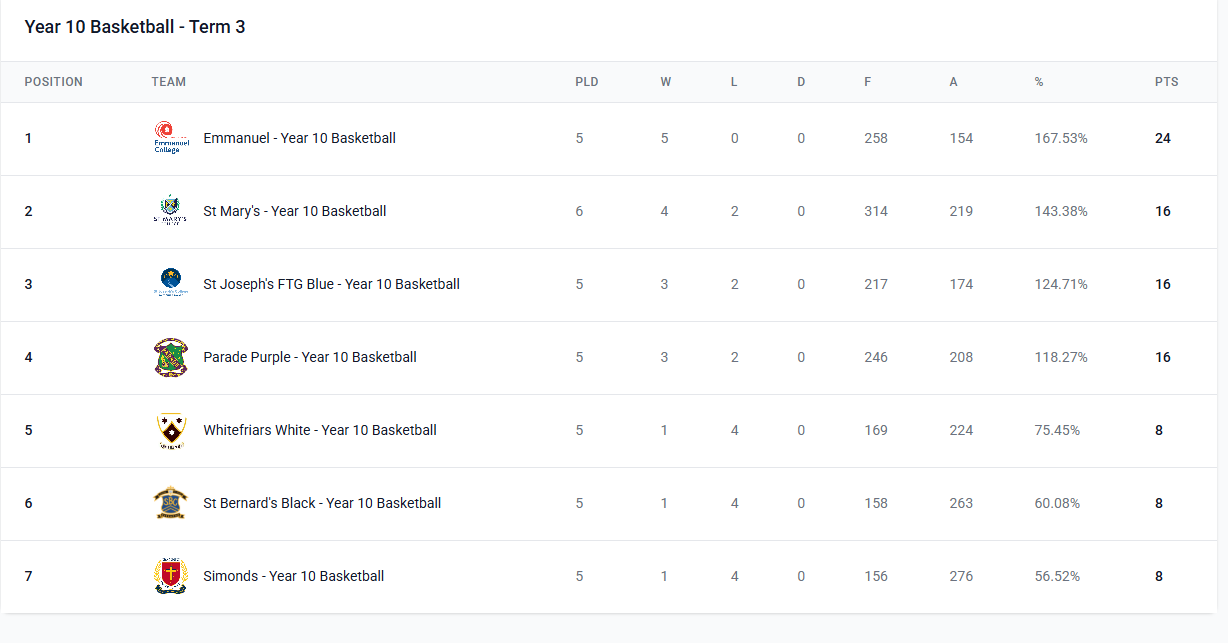The width and height of the screenshot is (1228, 643).
Task: Open Simonds - Year 10 Basketball team
Action: point(293,576)
